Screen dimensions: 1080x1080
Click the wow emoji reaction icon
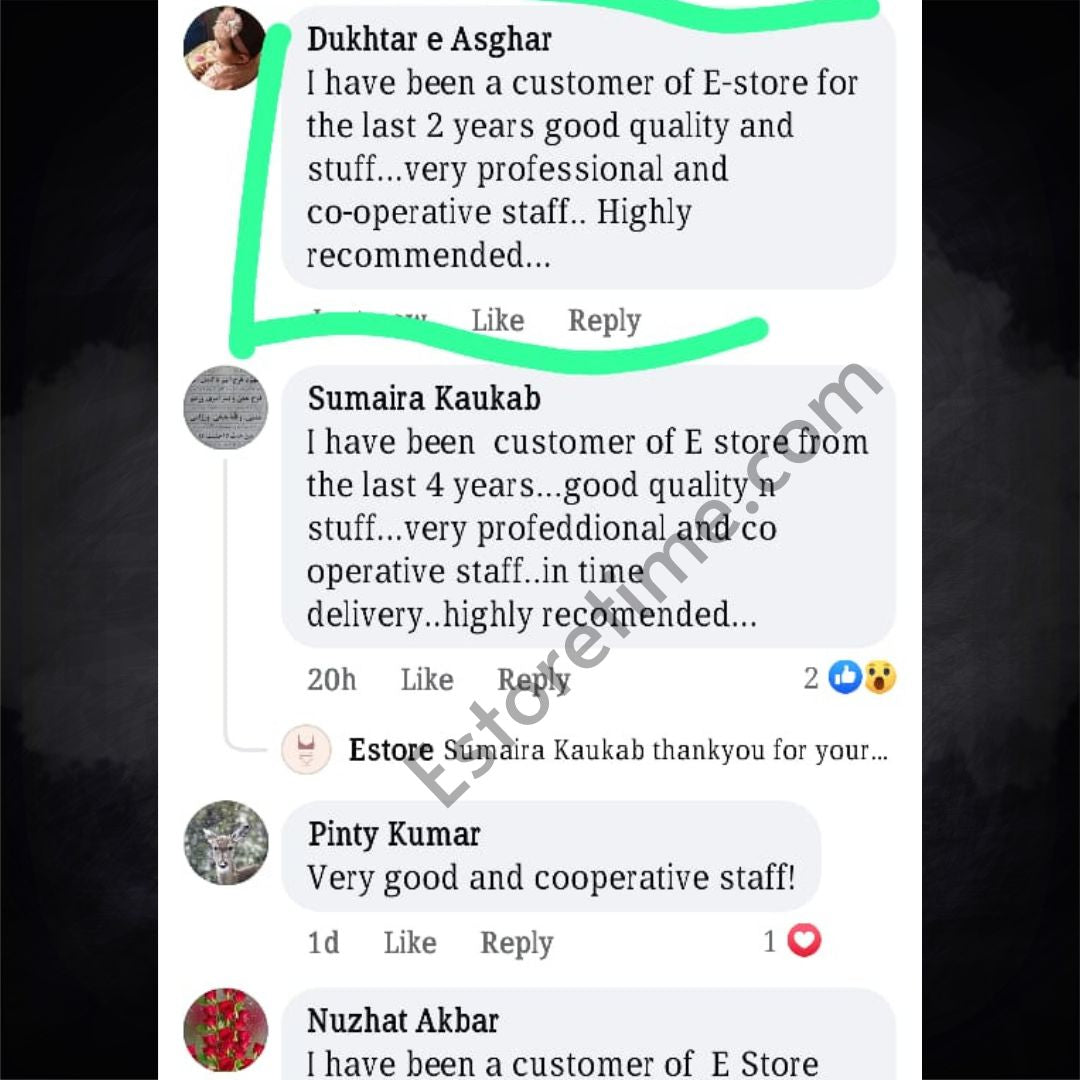[x=880, y=677]
